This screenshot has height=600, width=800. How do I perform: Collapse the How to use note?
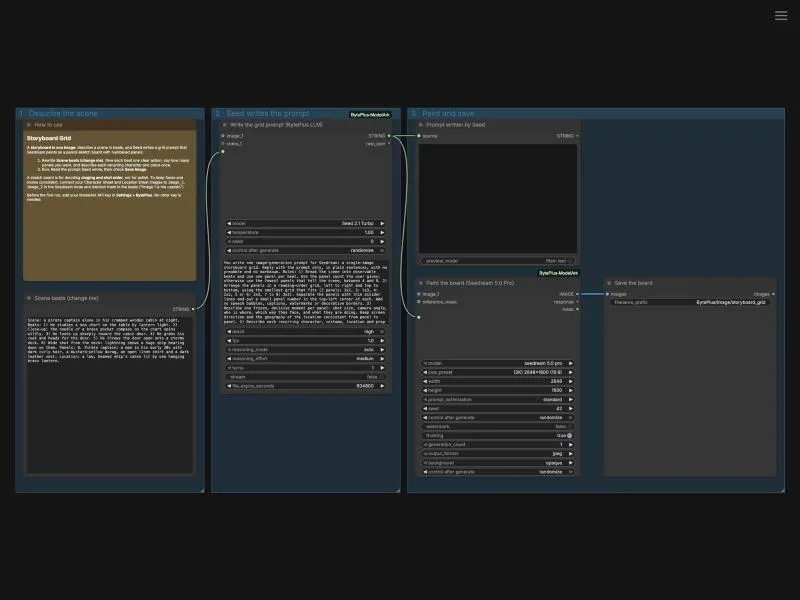click(29, 124)
